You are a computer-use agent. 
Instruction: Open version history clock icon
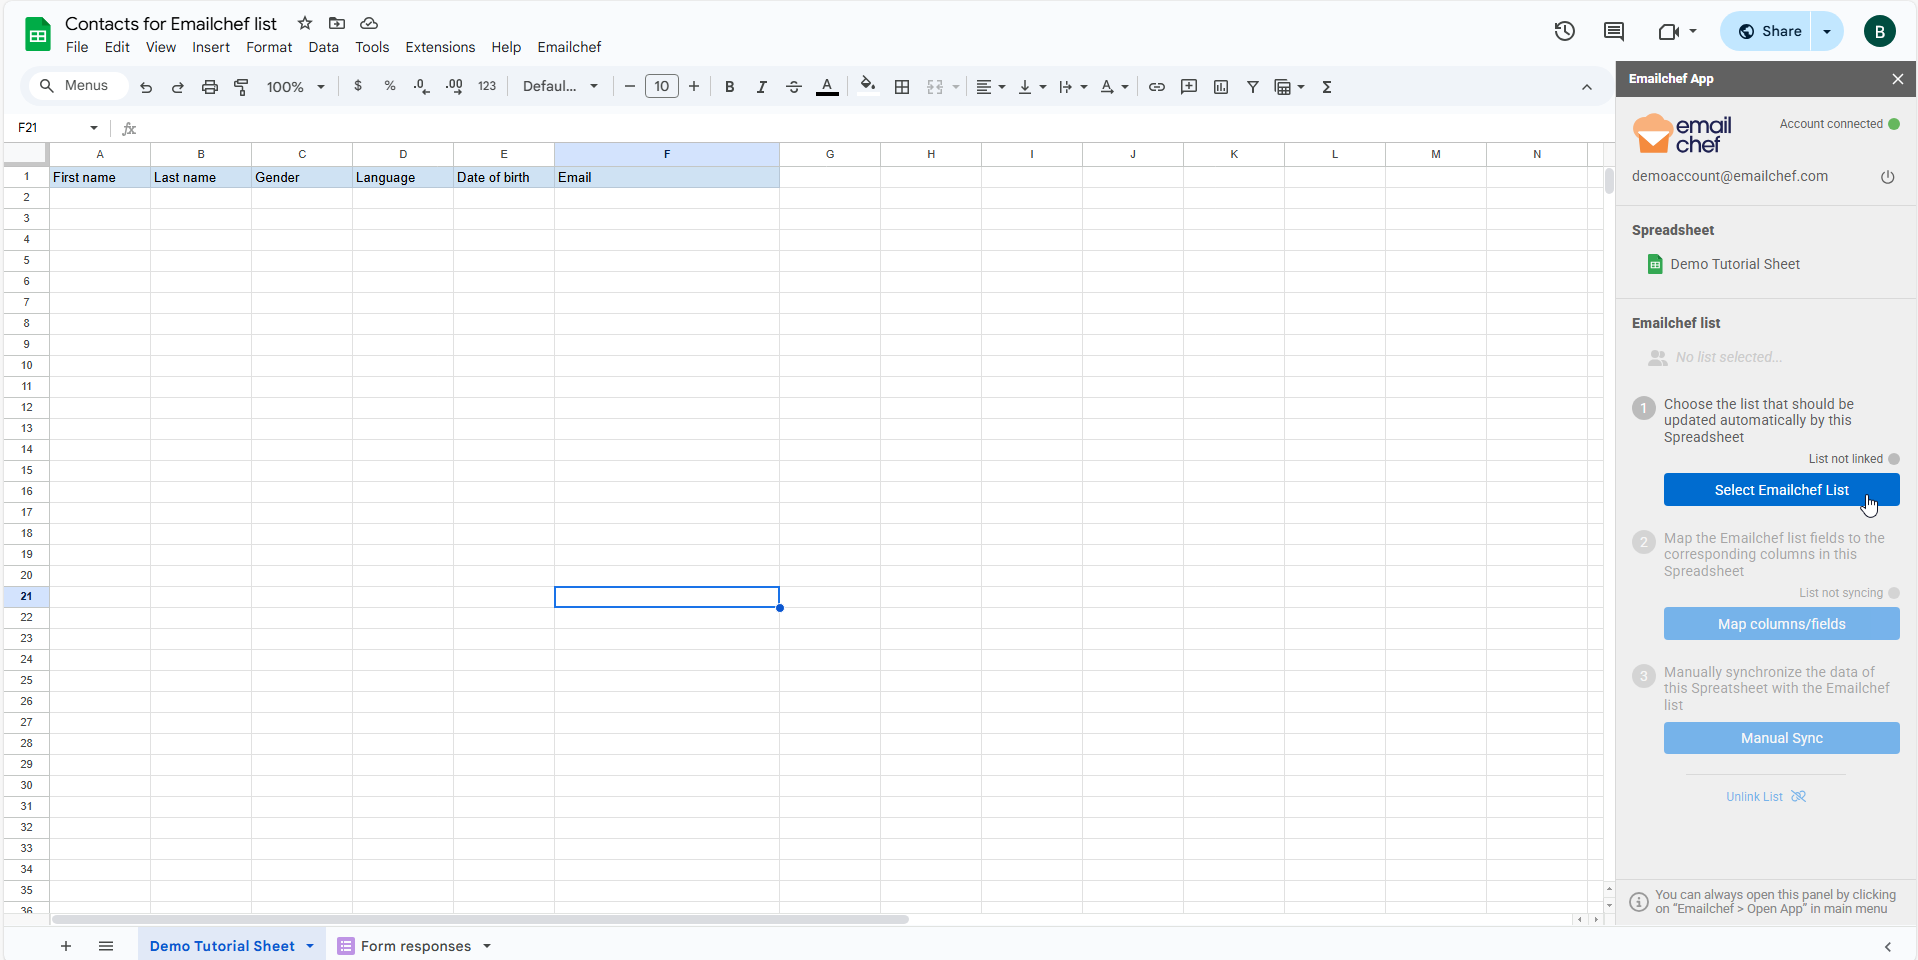click(x=1565, y=31)
